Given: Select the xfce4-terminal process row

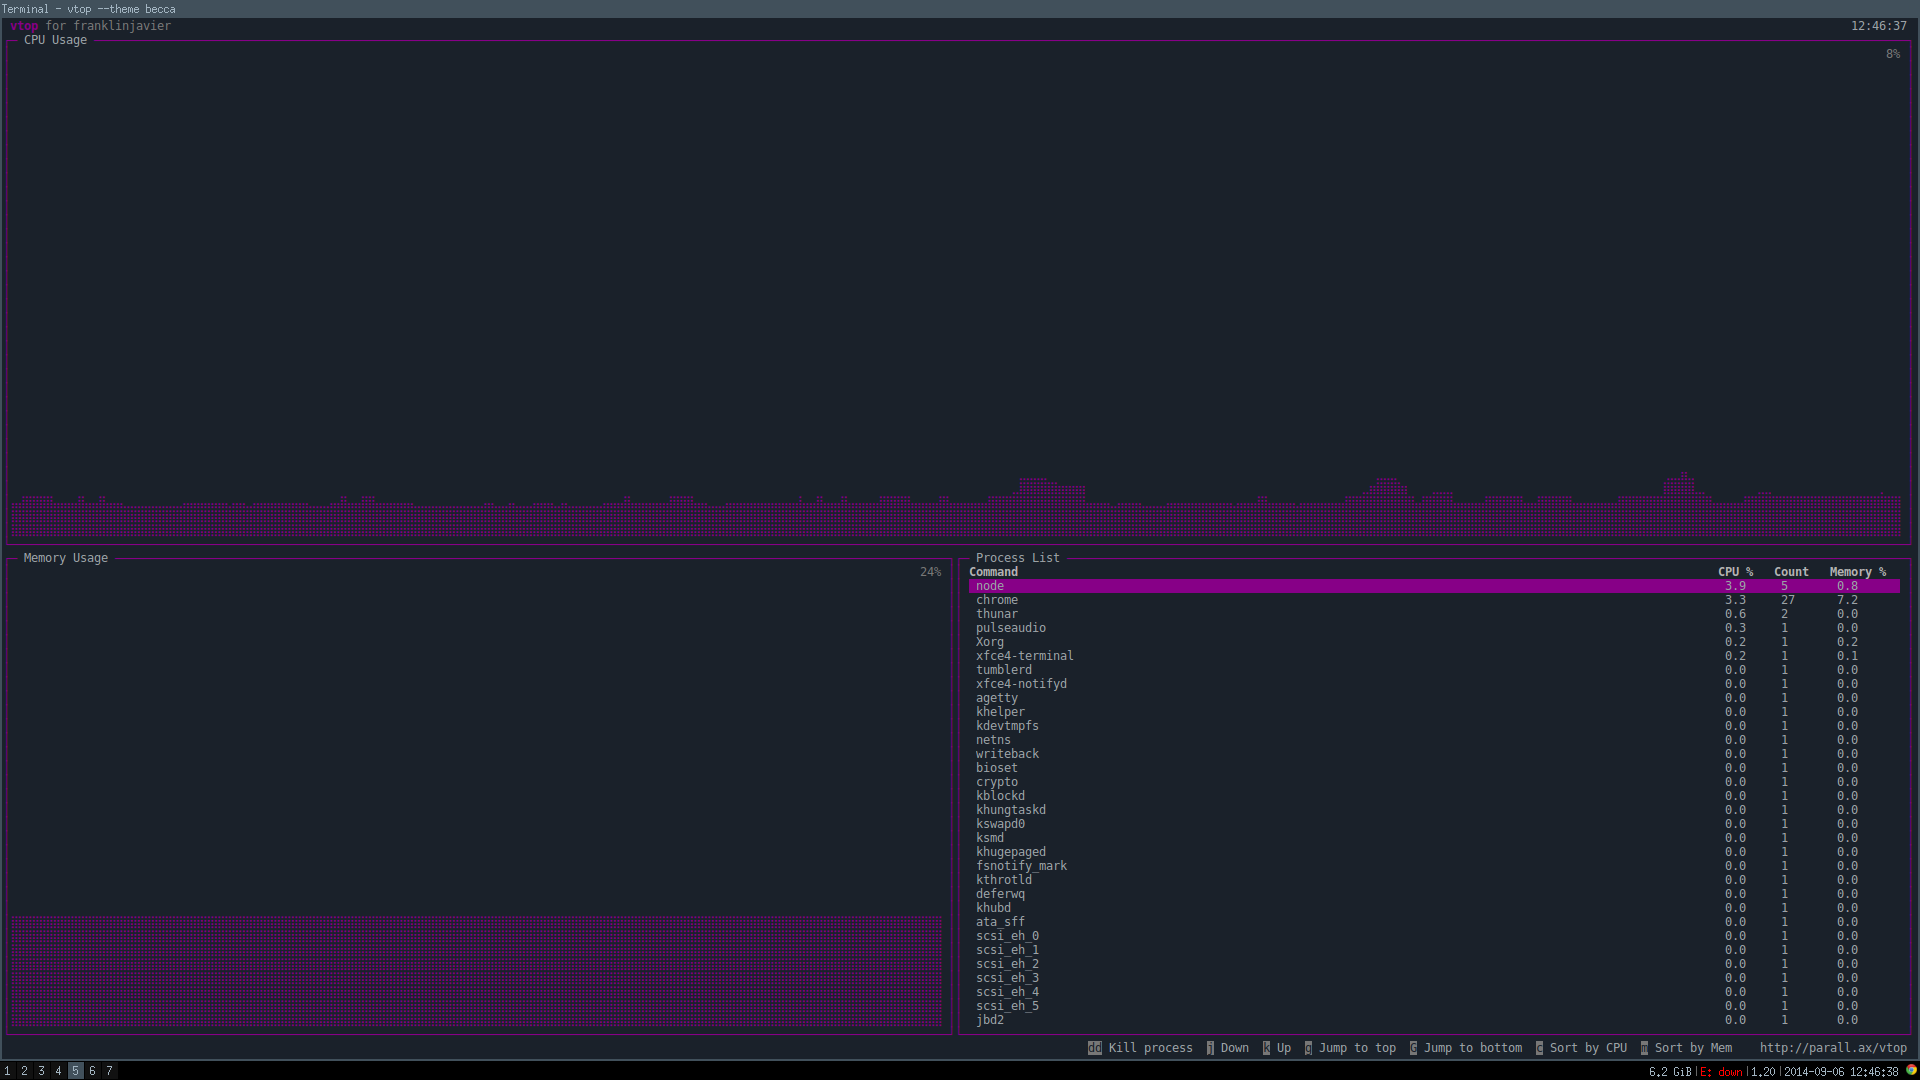Looking at the screenshot, I should [x=1024, y=656].
